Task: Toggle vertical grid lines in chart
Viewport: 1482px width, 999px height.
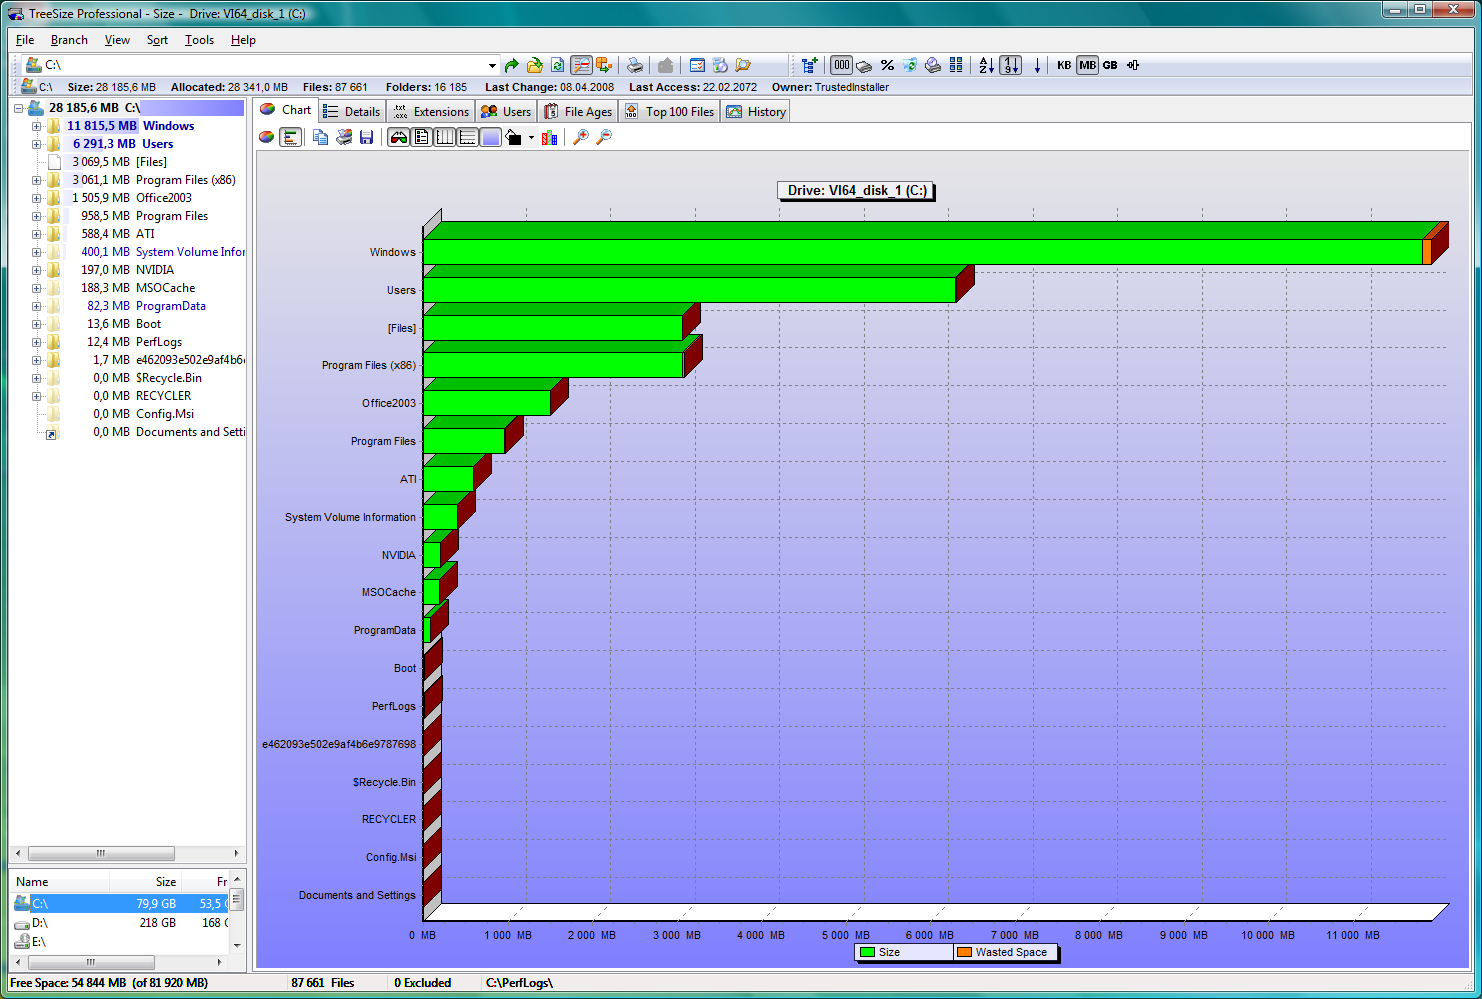Action: 445,137
